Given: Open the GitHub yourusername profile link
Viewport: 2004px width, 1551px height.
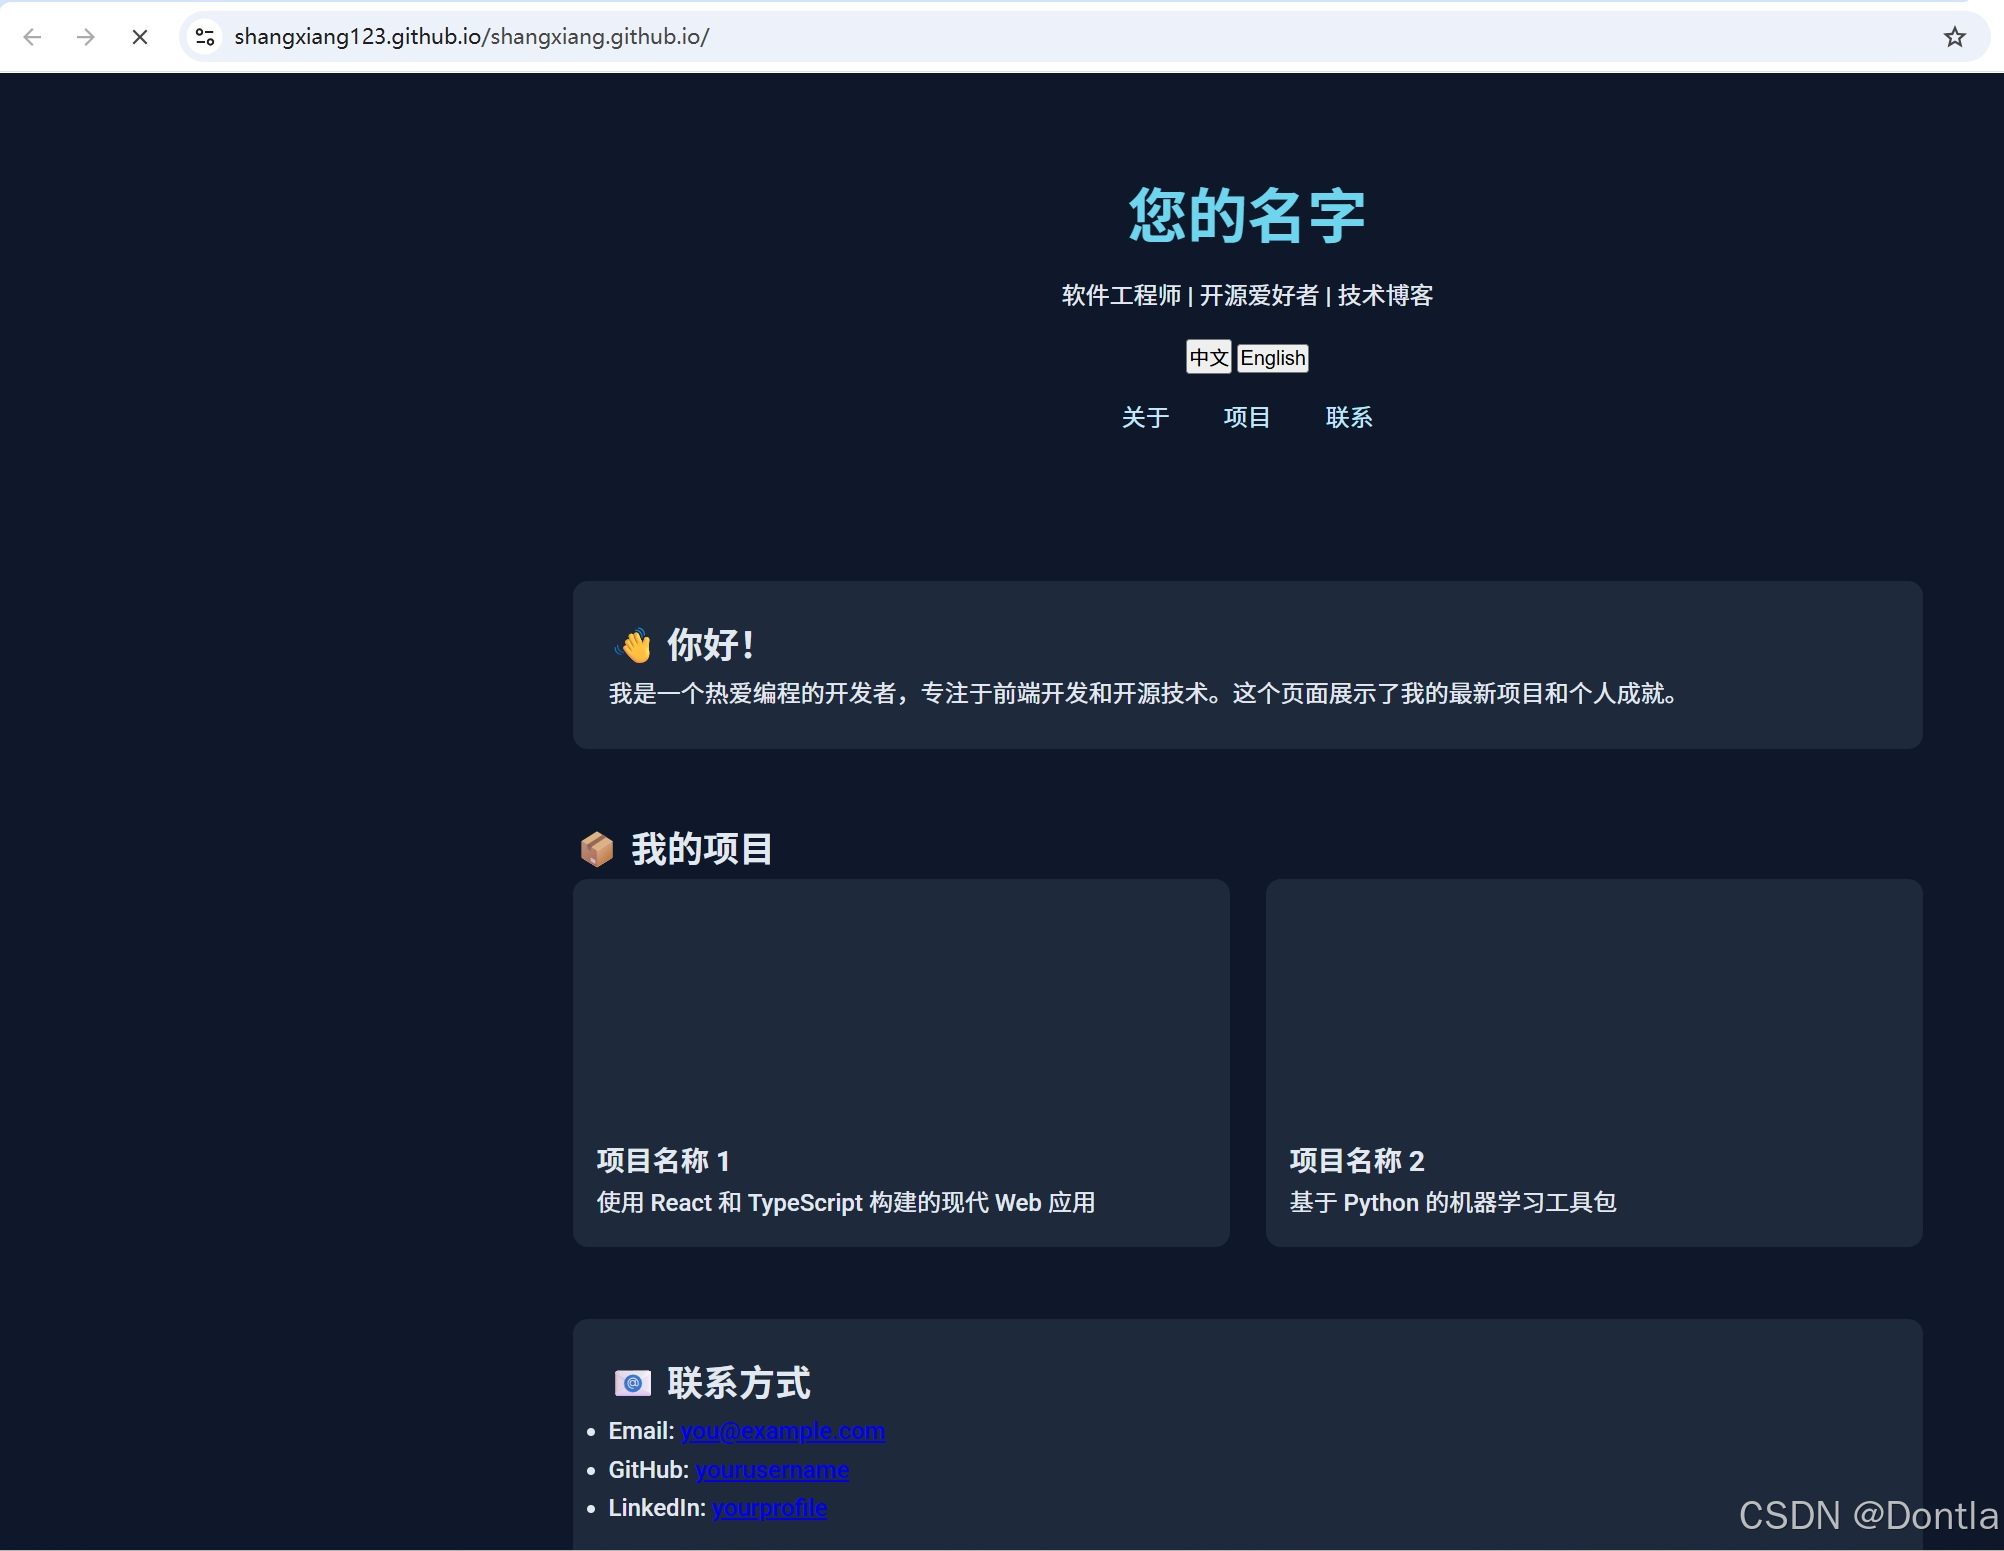Looking at the screenshot, I should [772, 1469].
